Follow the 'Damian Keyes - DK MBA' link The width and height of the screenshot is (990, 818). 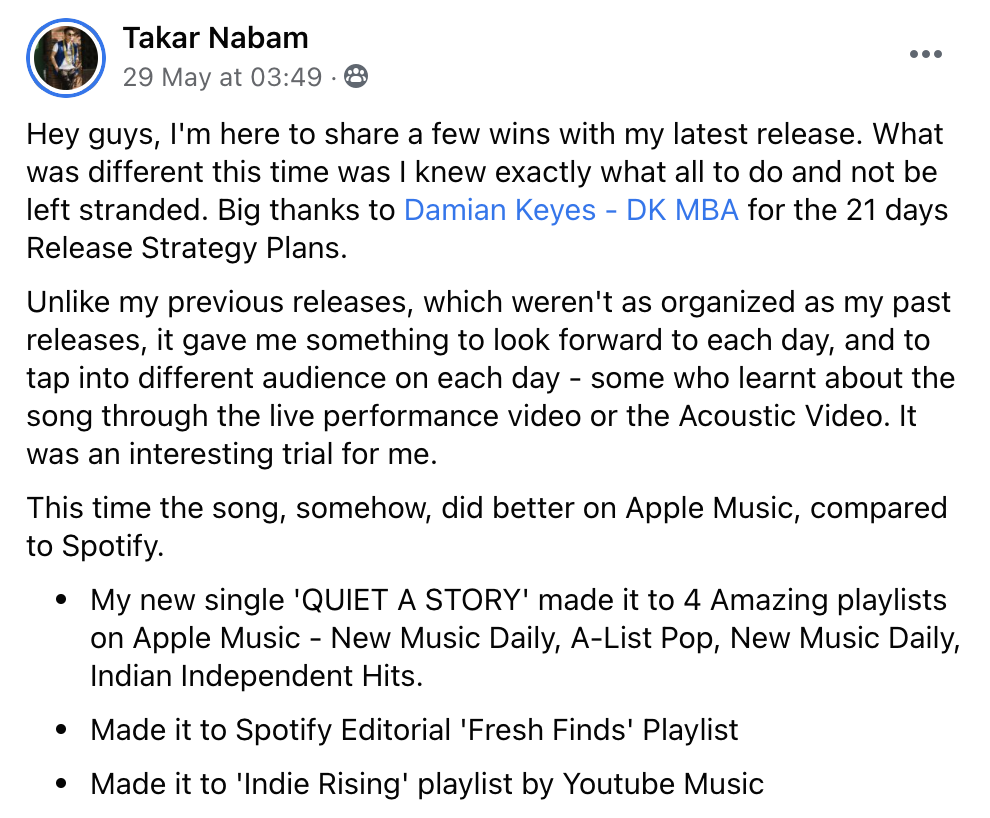click(x=571, y=210)
